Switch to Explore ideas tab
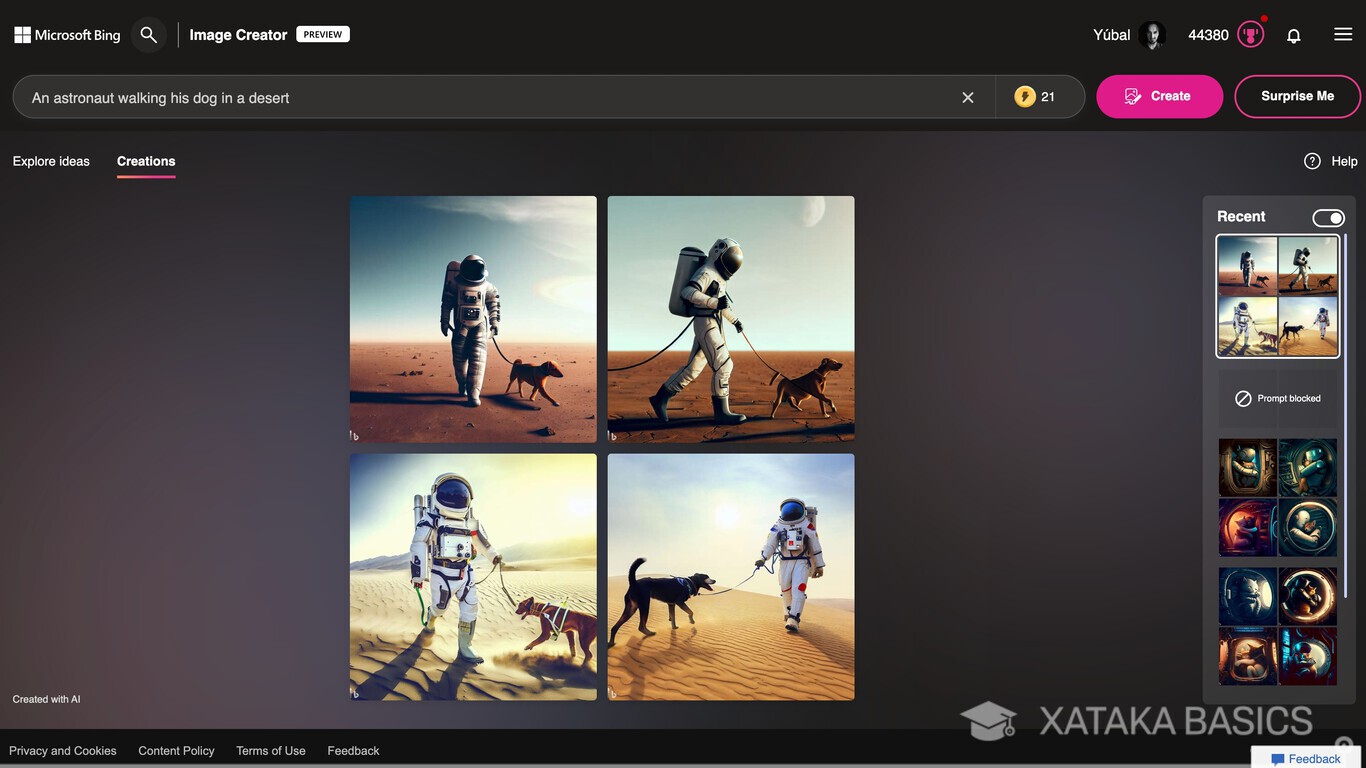Viewport: 1366px width, 768px height. (x=51, y=161)
